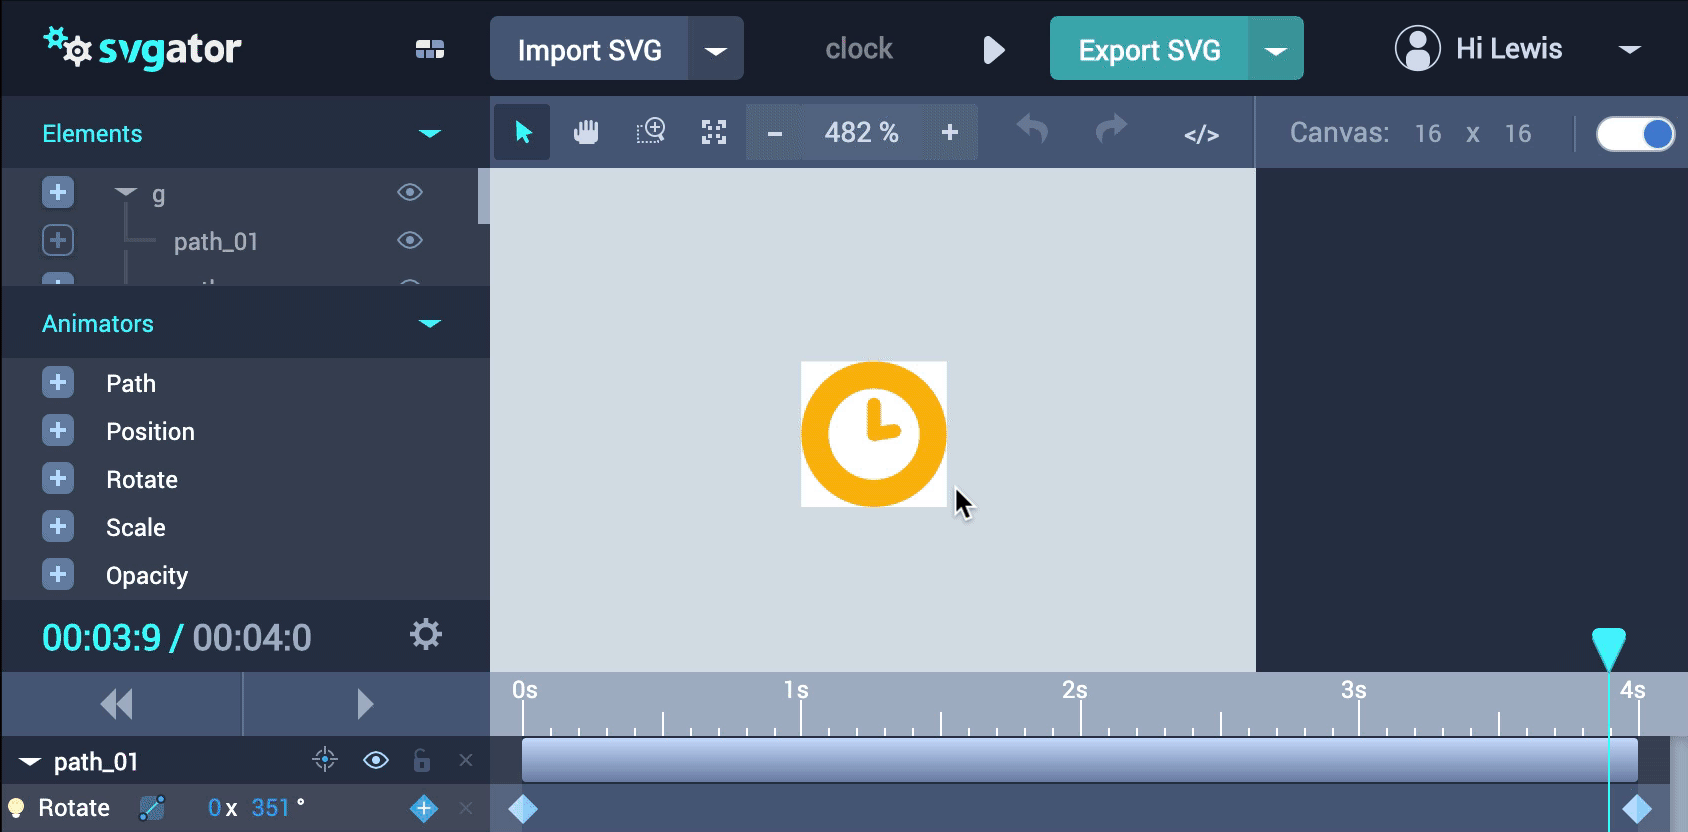
Task: Click the canvas height value 16
Action: coord(1517,133)
